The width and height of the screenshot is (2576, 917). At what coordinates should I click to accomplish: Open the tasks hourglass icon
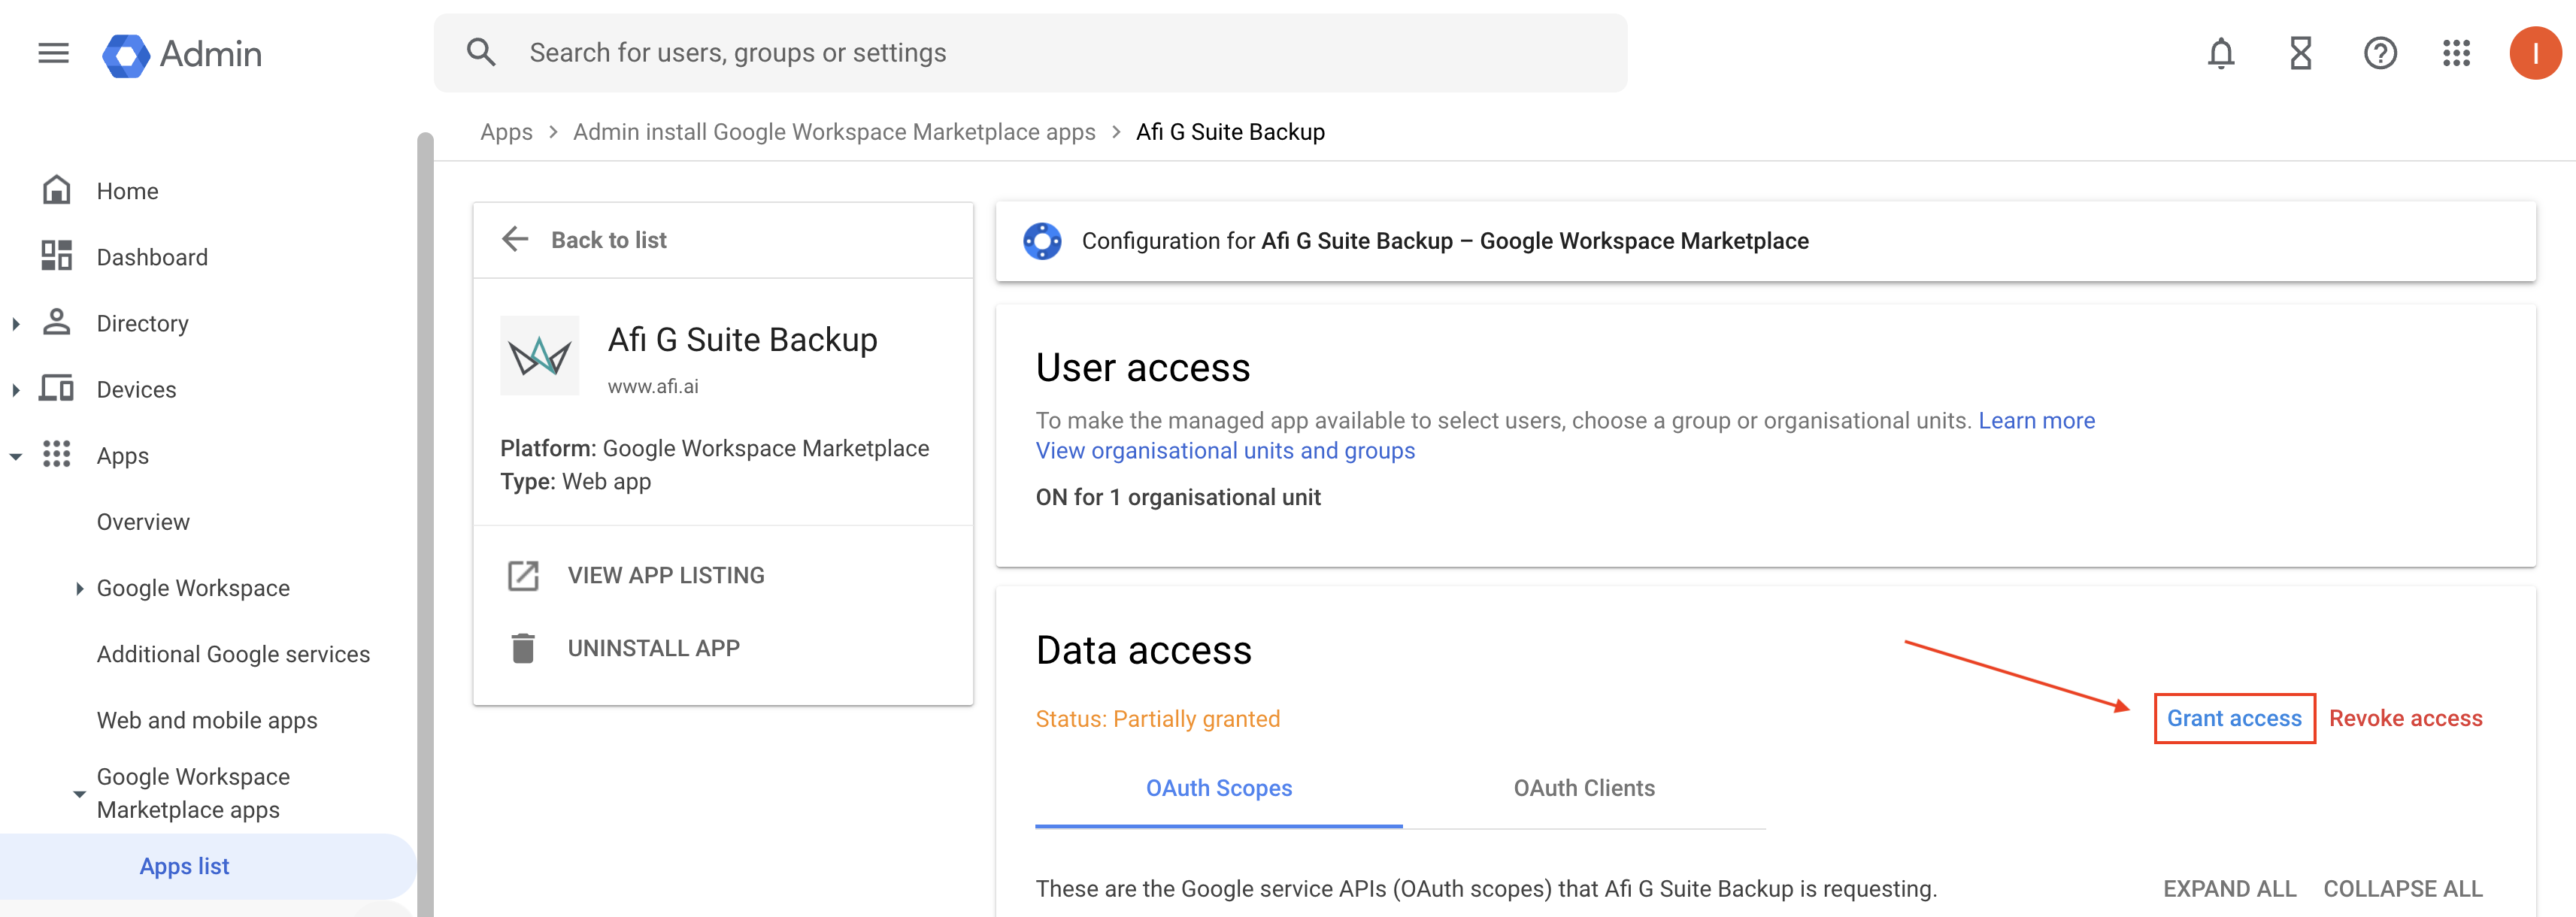pyautogui.click(x=2300, y=53)
